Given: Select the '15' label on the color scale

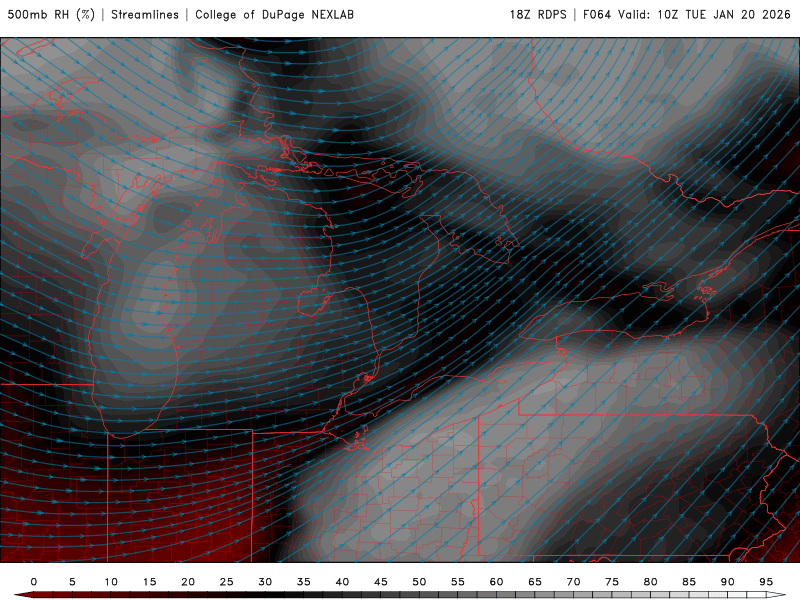Looking at the screenshot, I should [x=149, y=582].
